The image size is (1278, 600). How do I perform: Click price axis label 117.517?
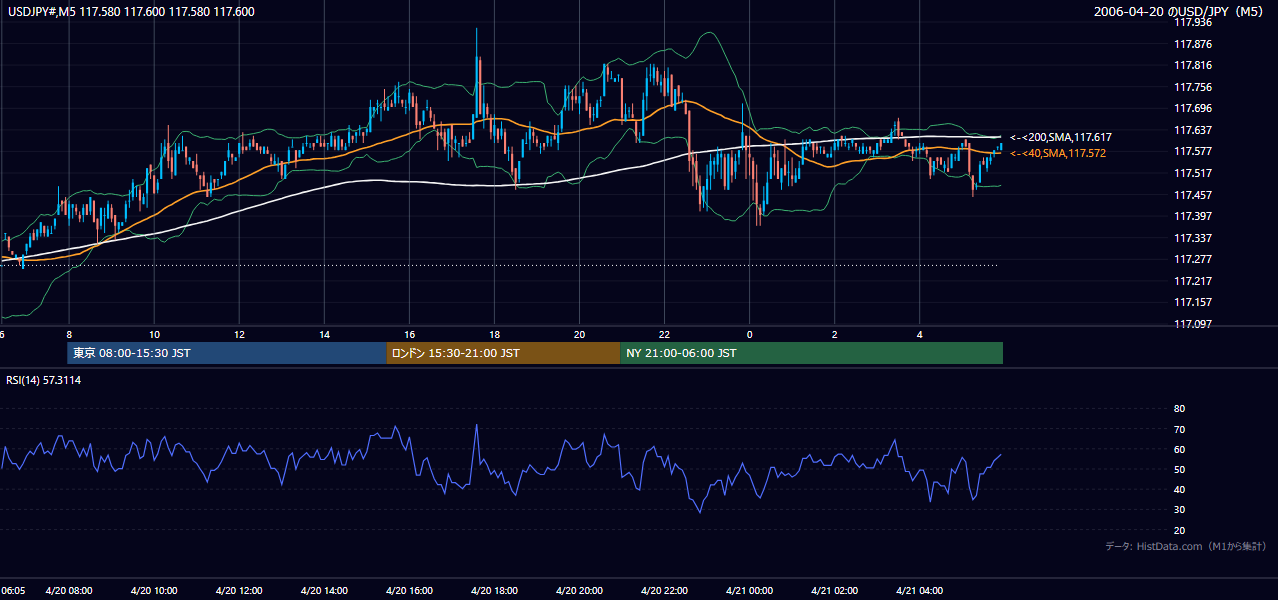[x=1193, y=173]
